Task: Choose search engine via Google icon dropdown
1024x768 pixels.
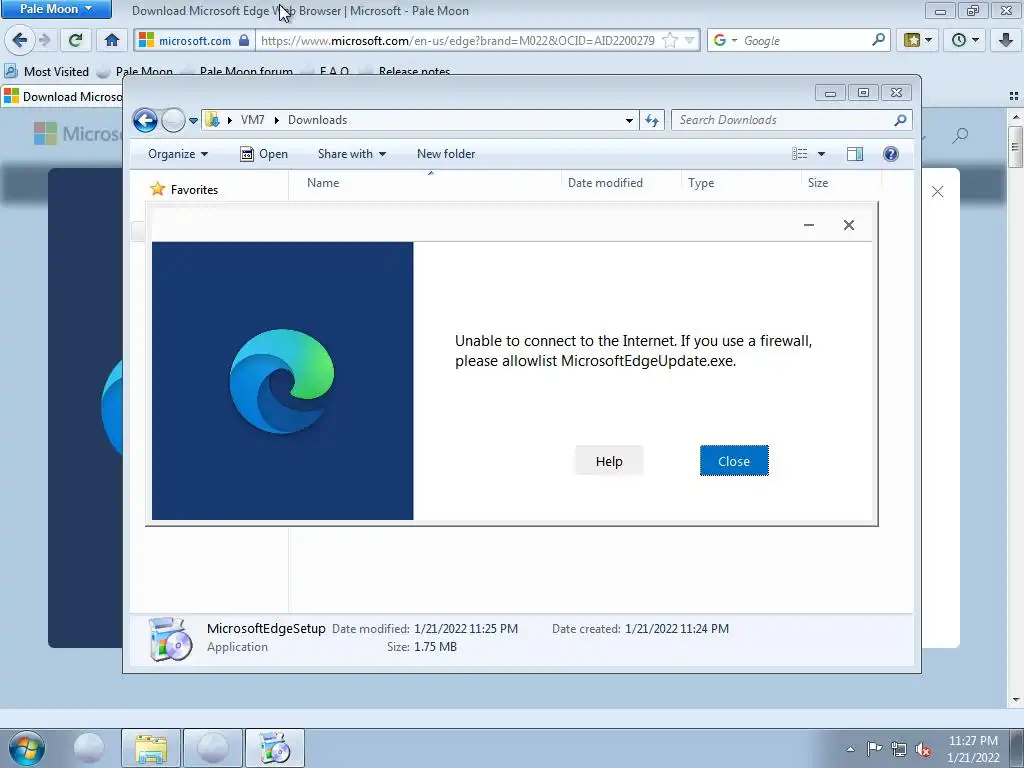Action: 725,40
